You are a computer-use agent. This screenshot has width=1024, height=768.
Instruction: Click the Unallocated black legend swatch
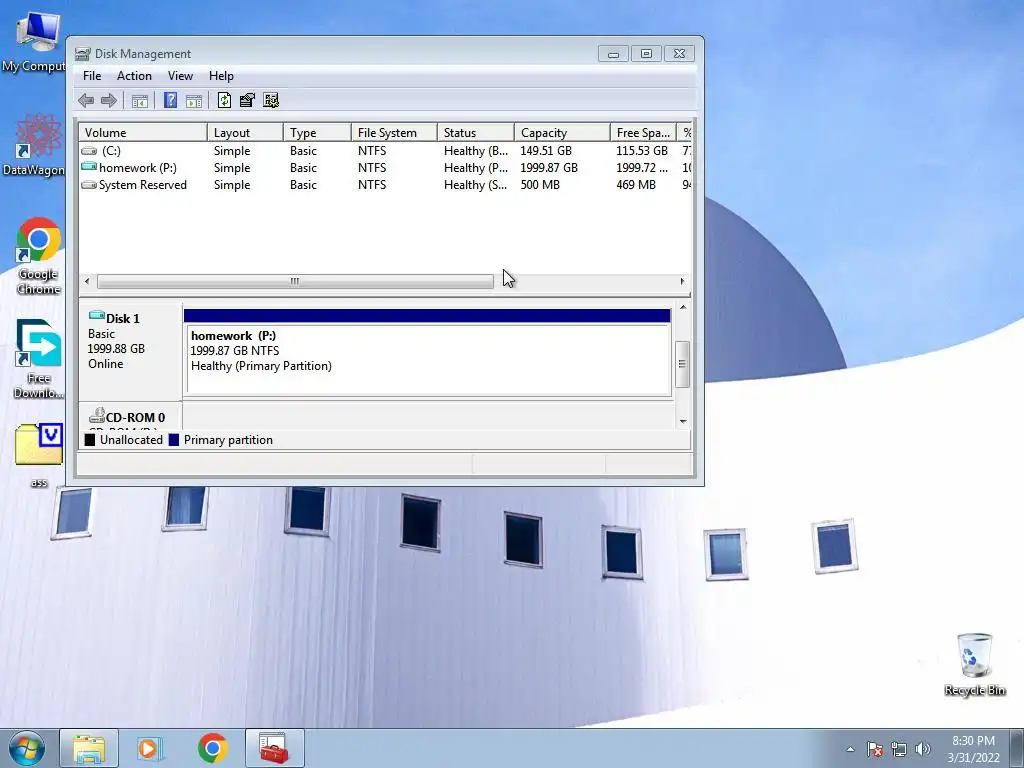(x=90, y=440)
